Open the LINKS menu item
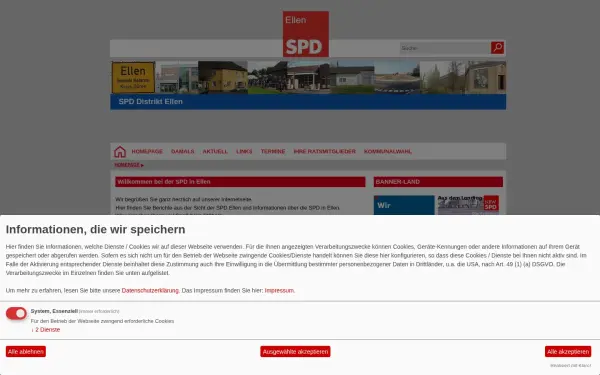 [244, 152]
